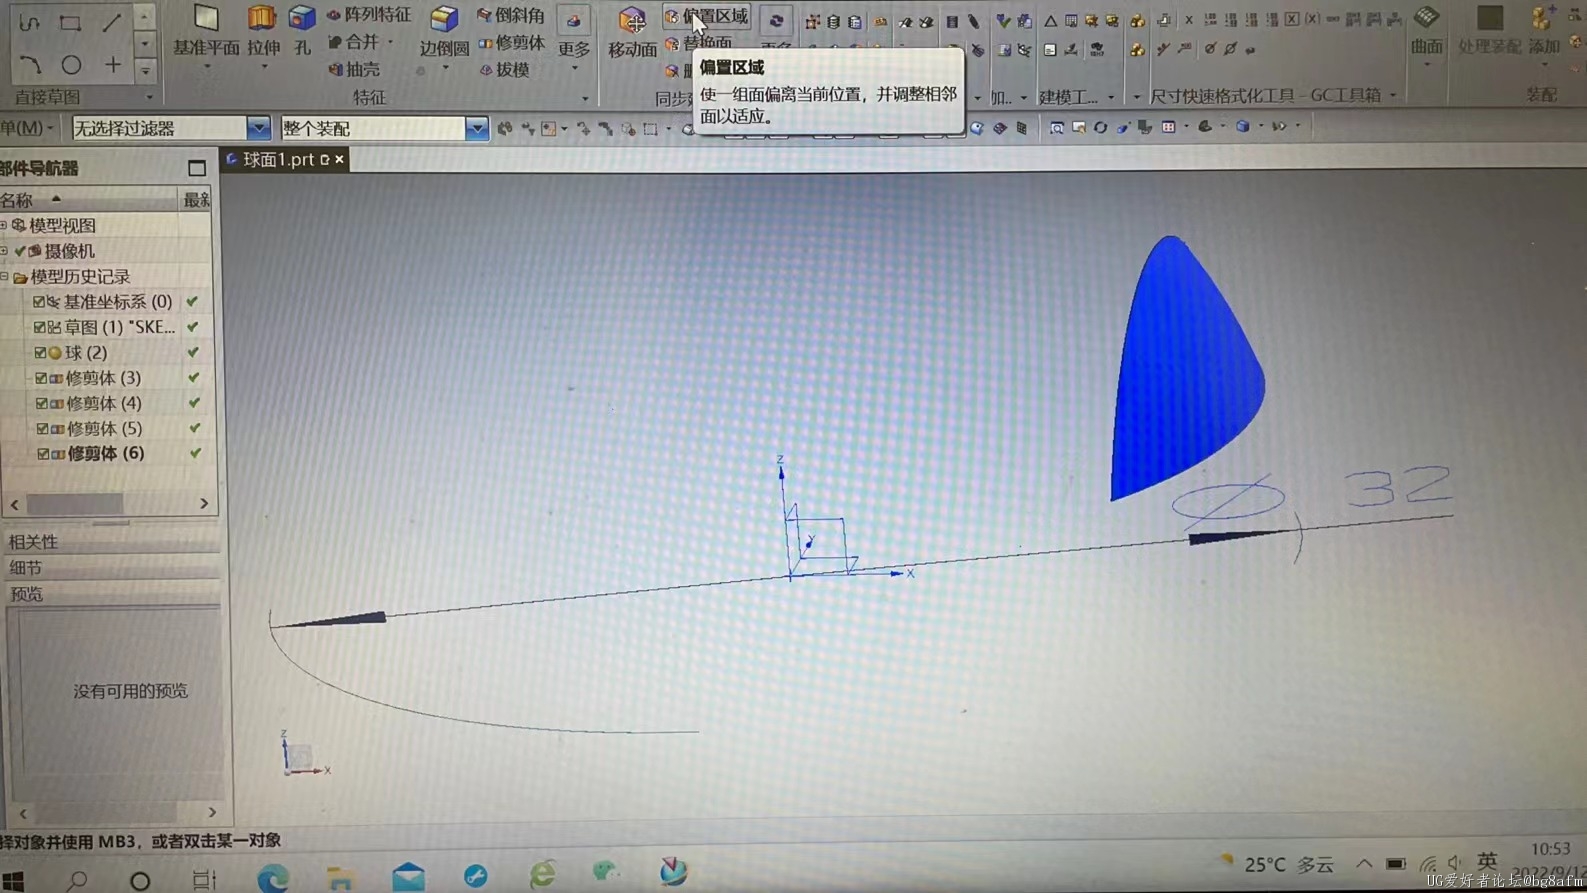Uncheck the 球 (2) feature checkbox

(40, 353)
